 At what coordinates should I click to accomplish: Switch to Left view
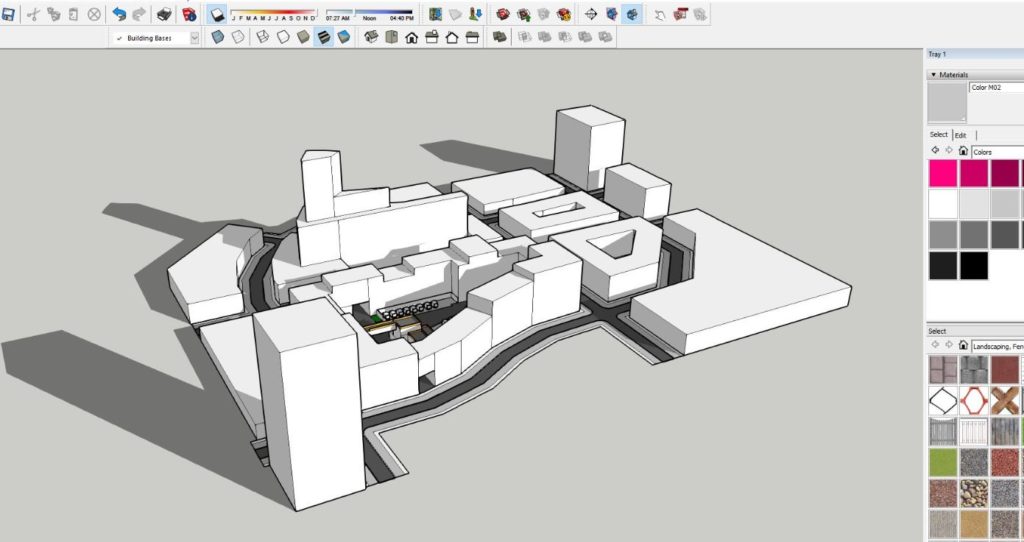pos(472,37)
